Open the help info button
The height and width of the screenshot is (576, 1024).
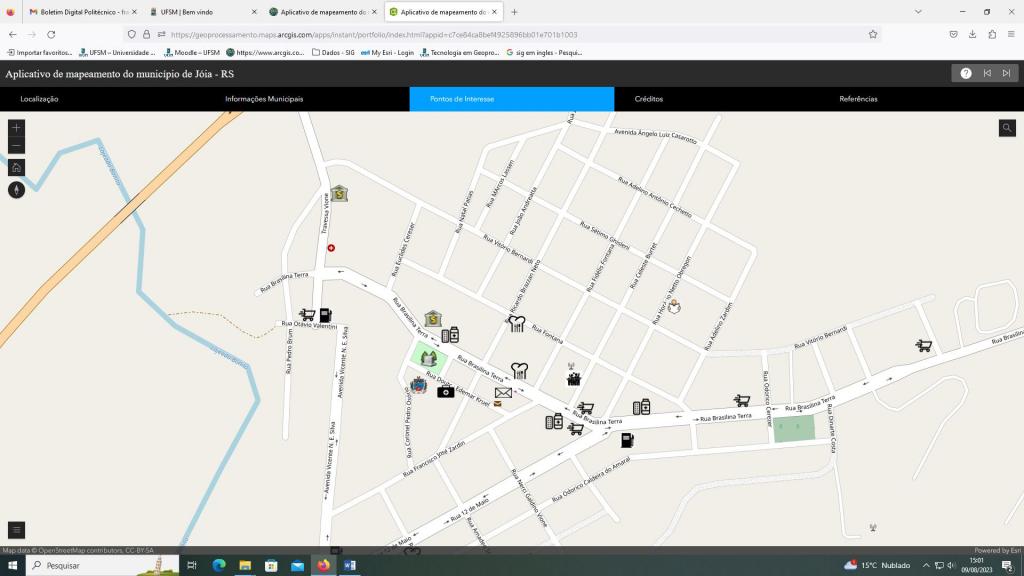coord(965,73)
